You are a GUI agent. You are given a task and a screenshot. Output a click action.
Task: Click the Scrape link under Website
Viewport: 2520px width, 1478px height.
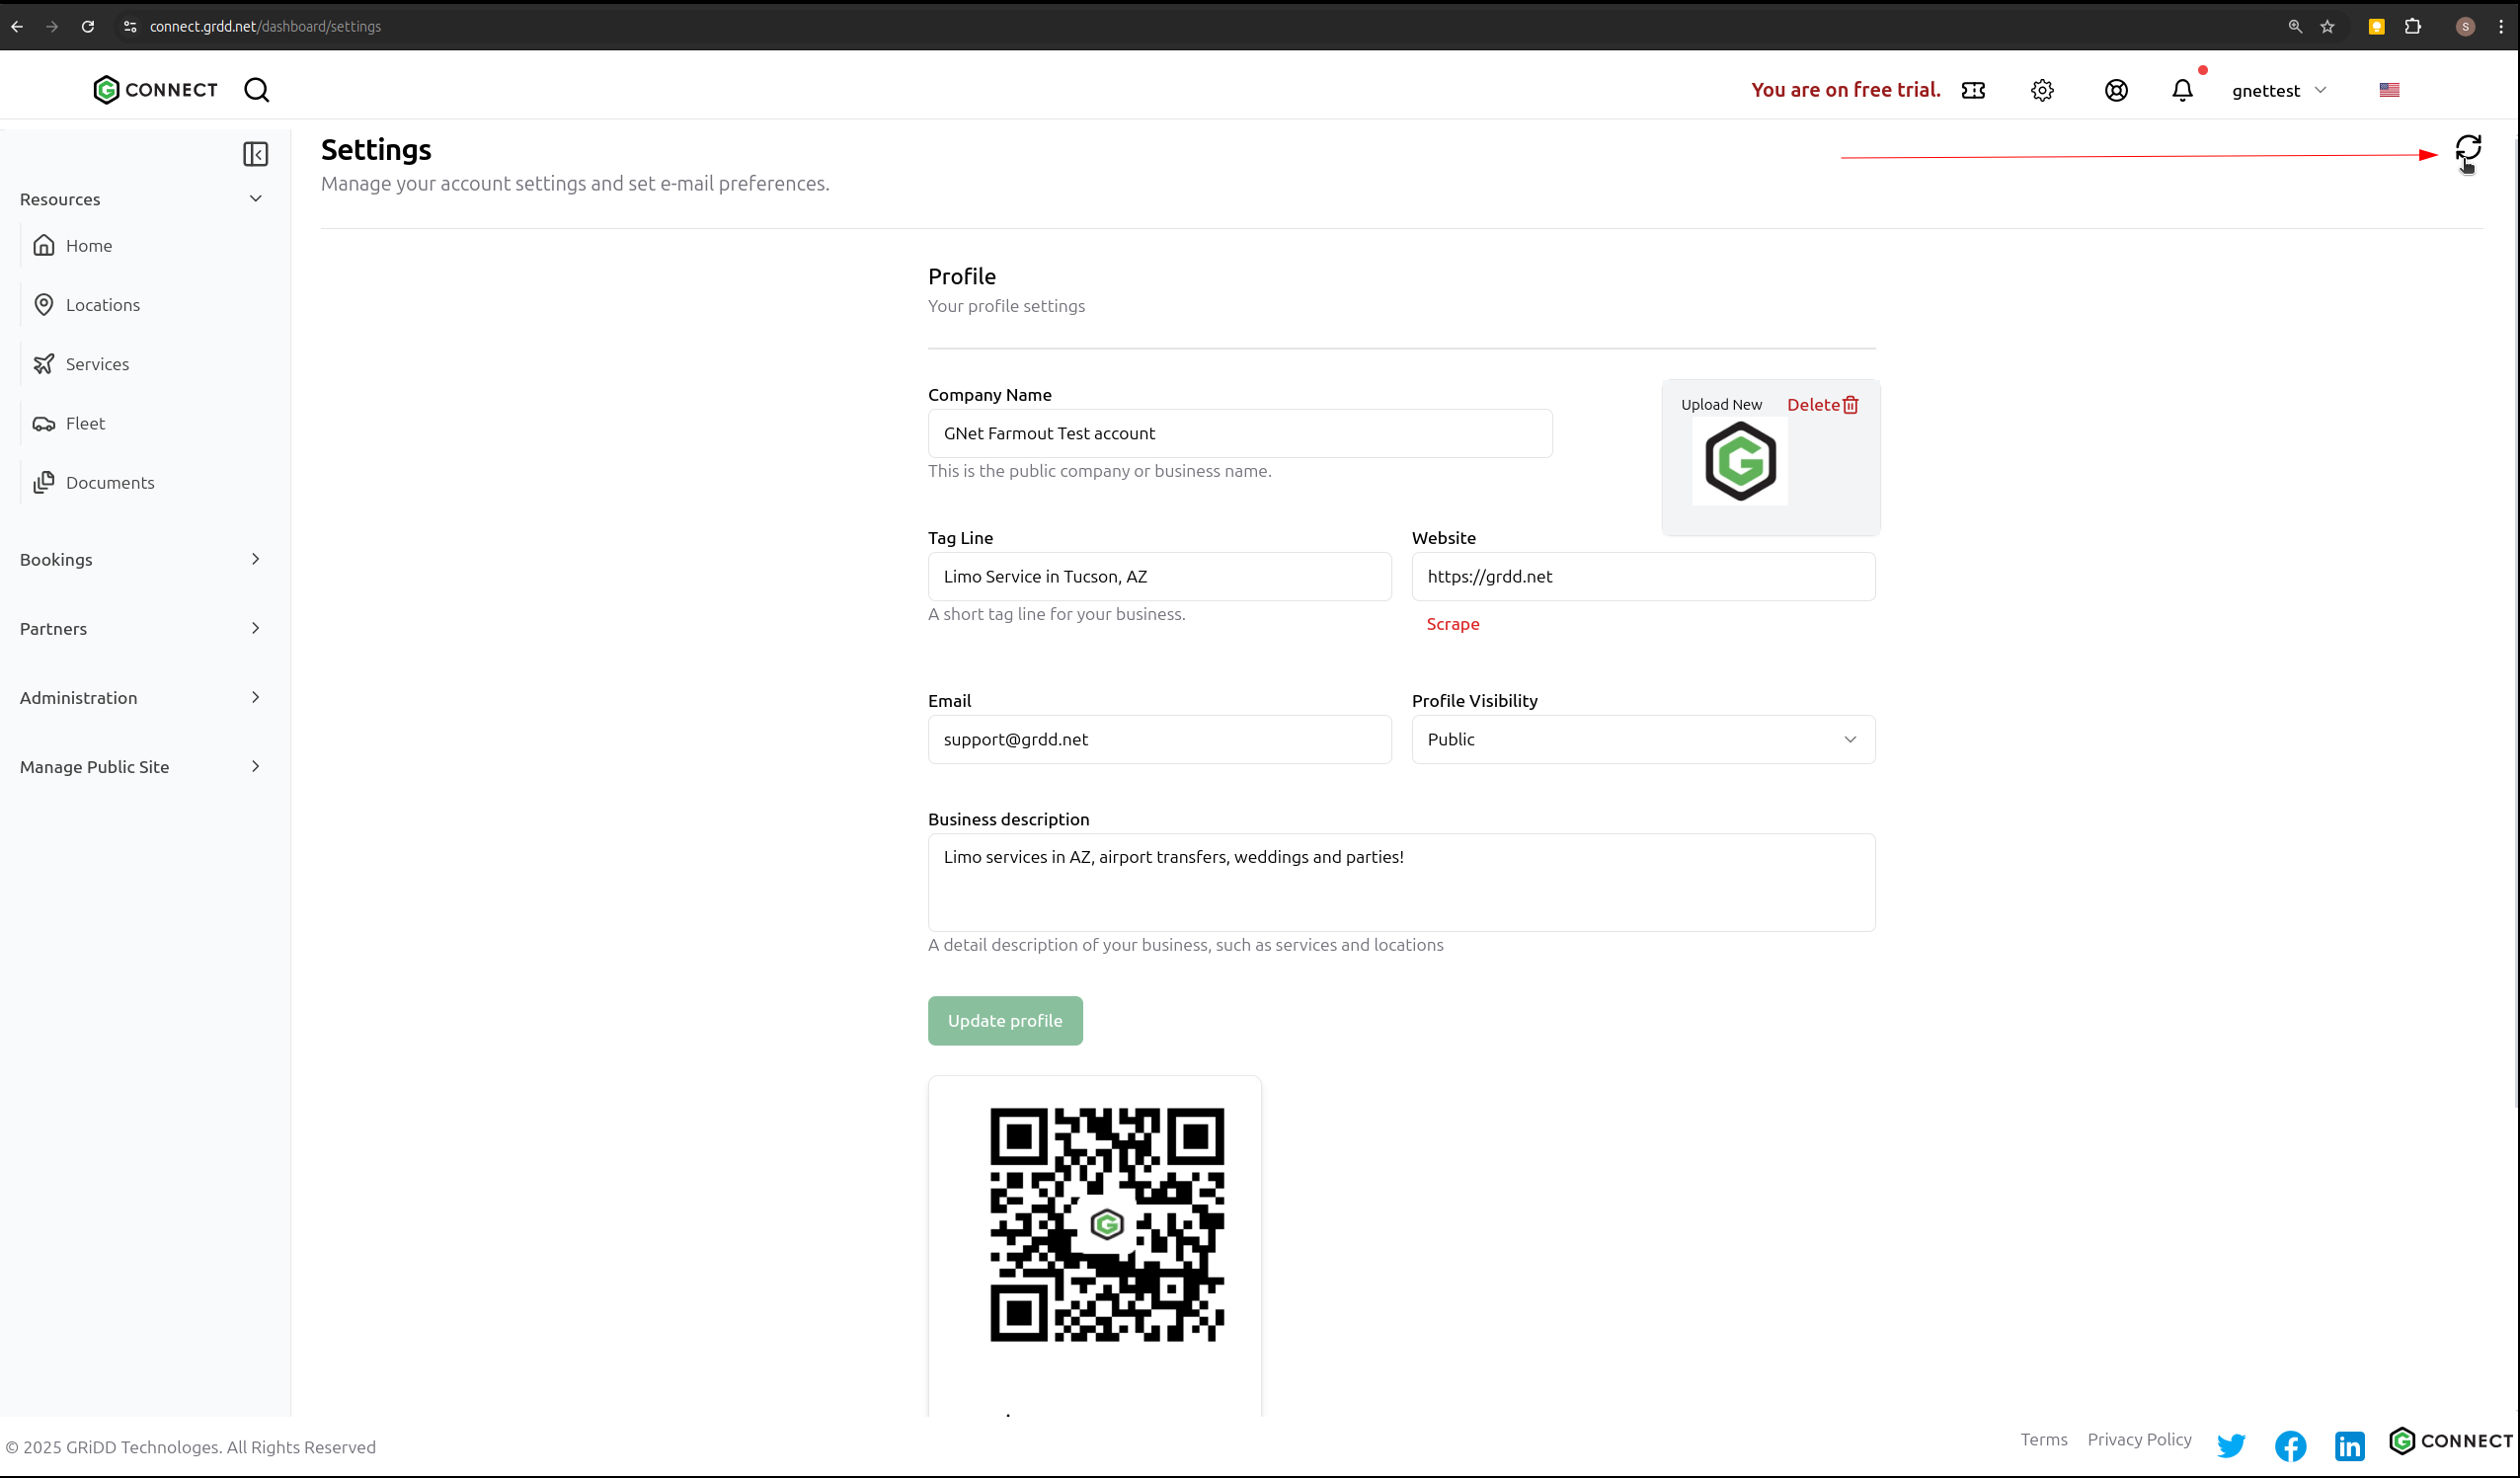[x=1452, y=624]
